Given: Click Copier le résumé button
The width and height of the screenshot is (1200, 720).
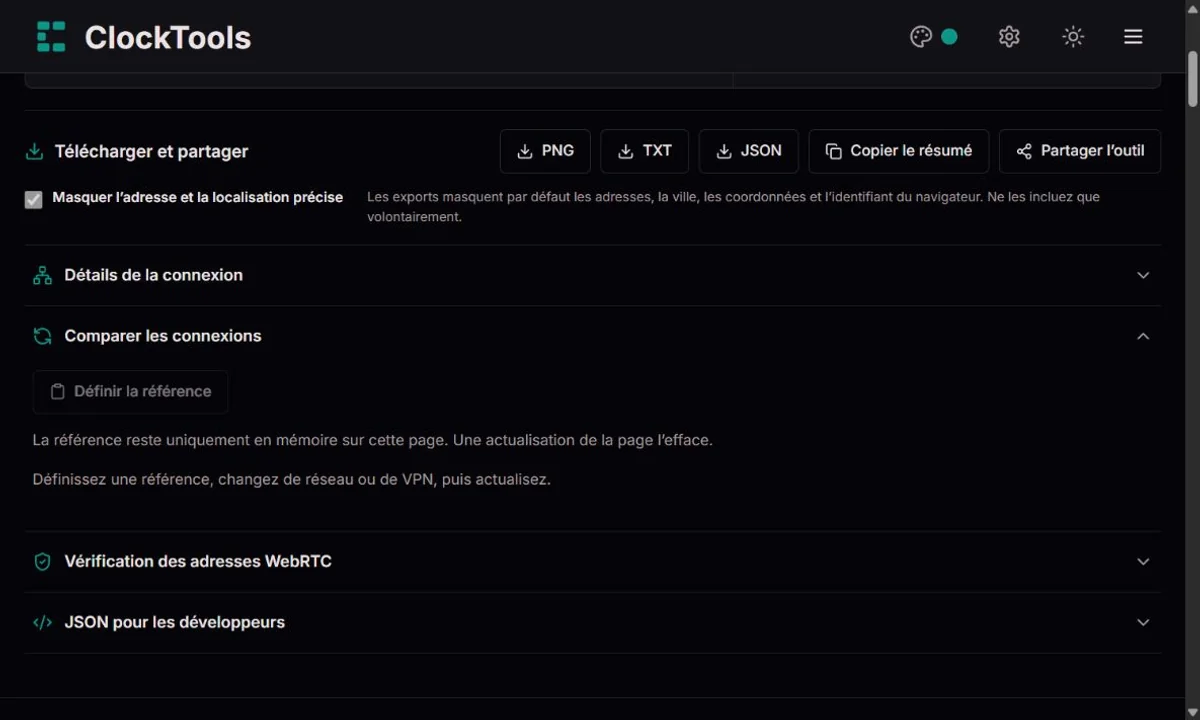Looking at the screenshot, I should [x=898, y=151].
